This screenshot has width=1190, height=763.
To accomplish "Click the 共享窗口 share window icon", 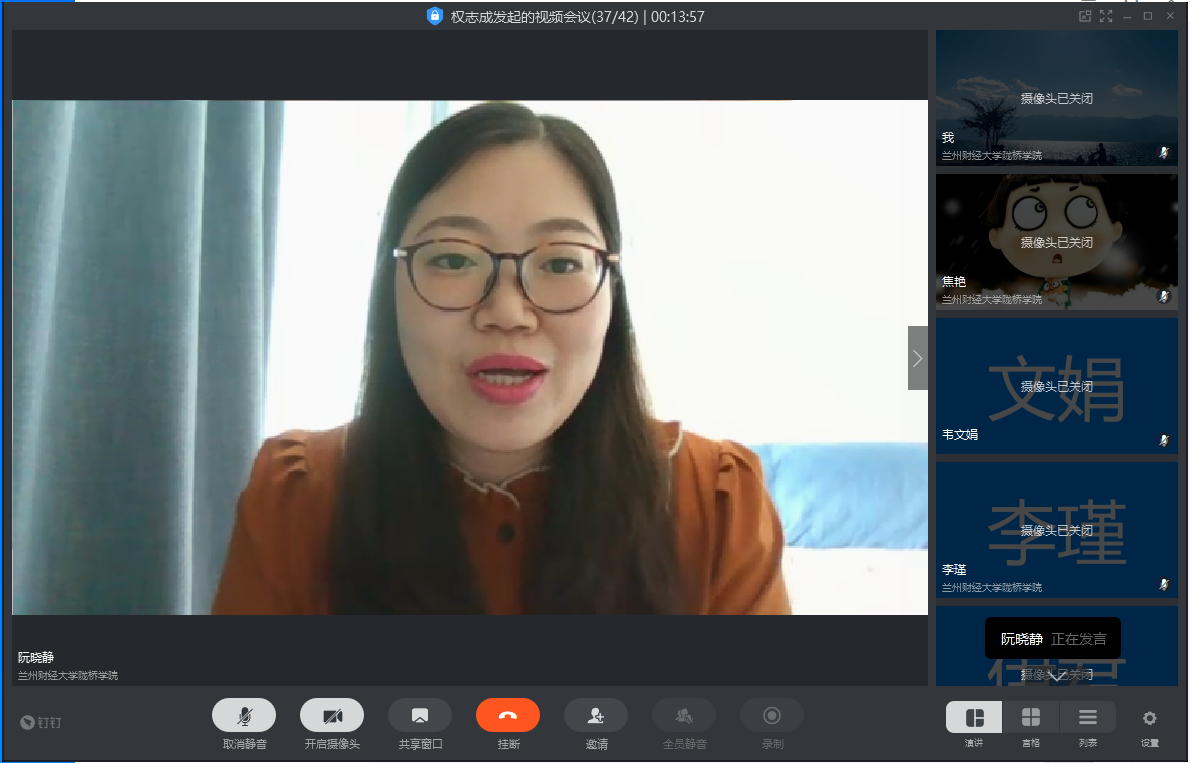I will [420, 715].
